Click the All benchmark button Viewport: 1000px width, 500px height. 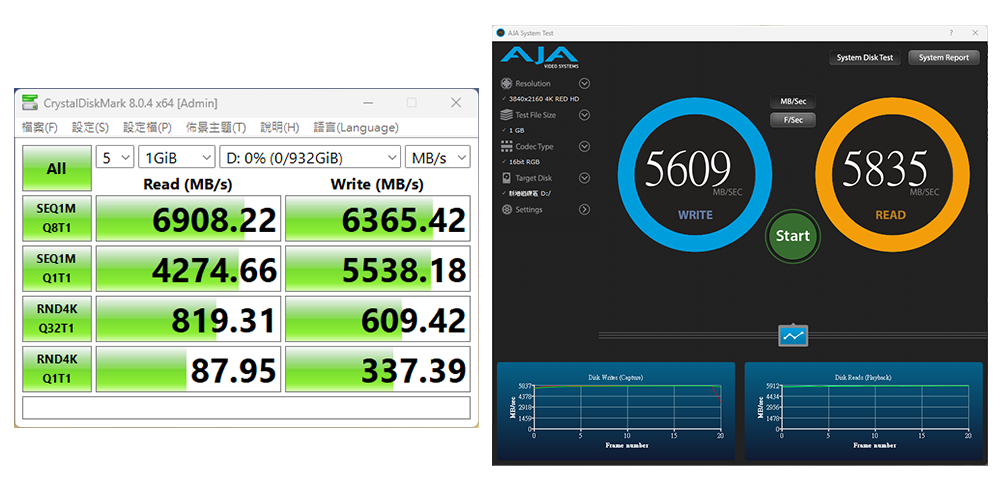57,168
